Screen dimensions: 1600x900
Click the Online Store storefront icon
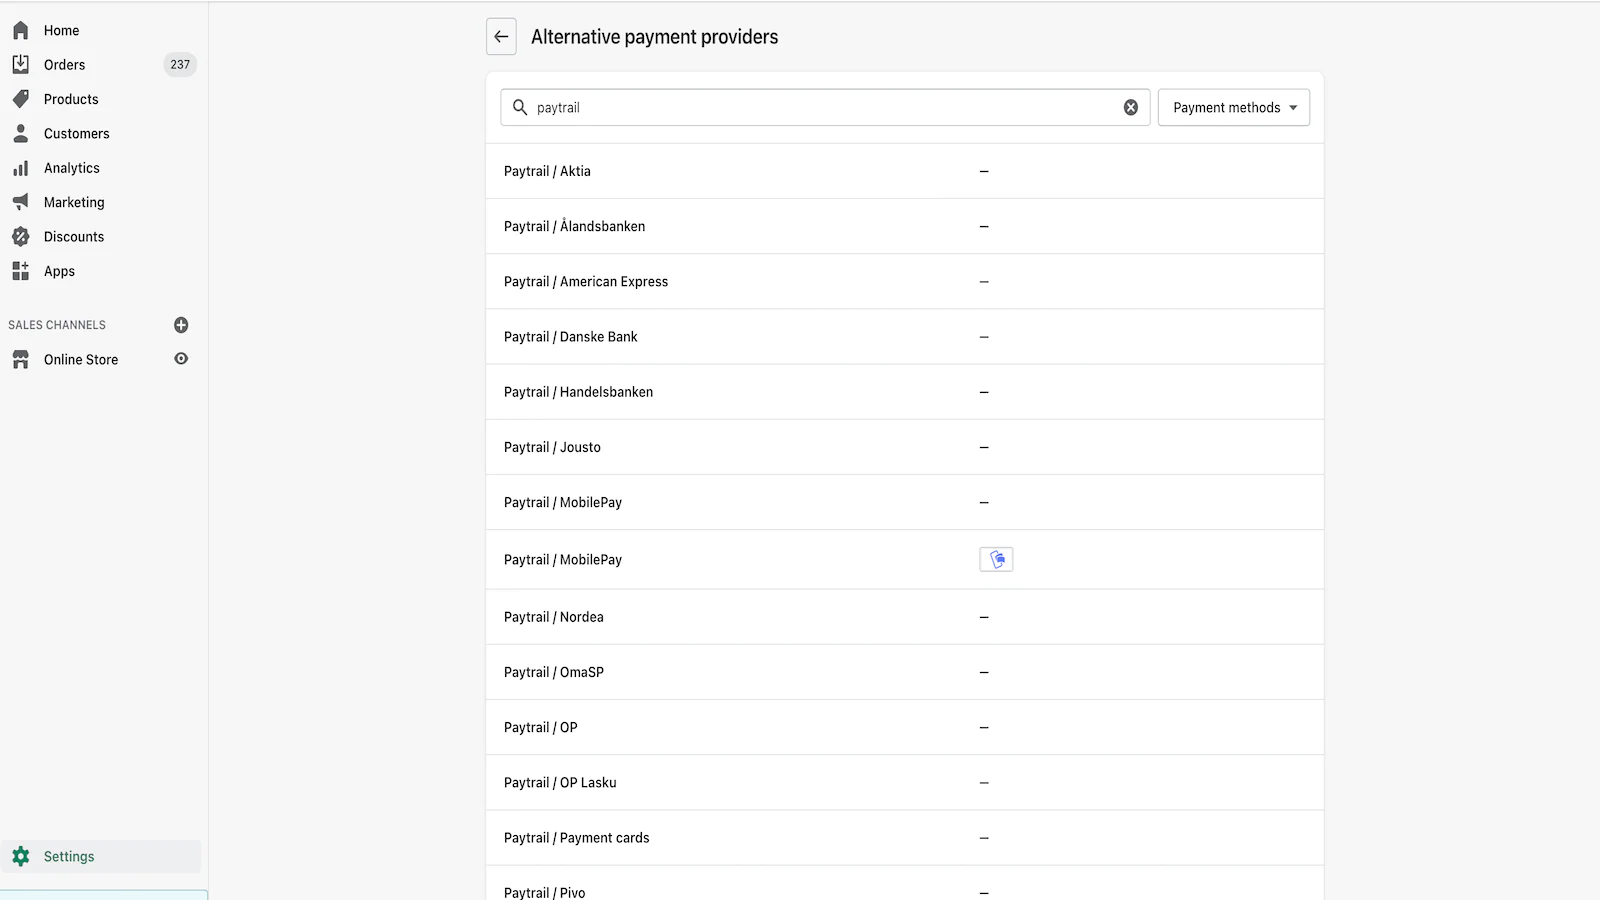pyautogui.click(x=20, y=359)
